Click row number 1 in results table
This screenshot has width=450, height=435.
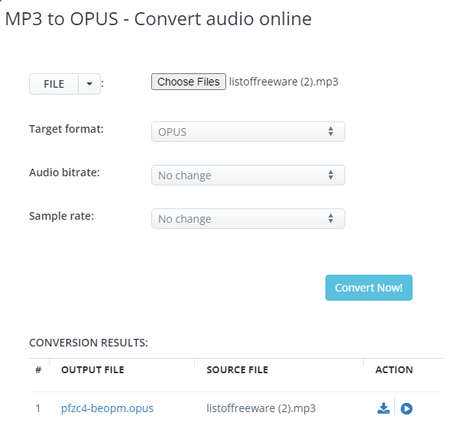click(x=38, y=408)
